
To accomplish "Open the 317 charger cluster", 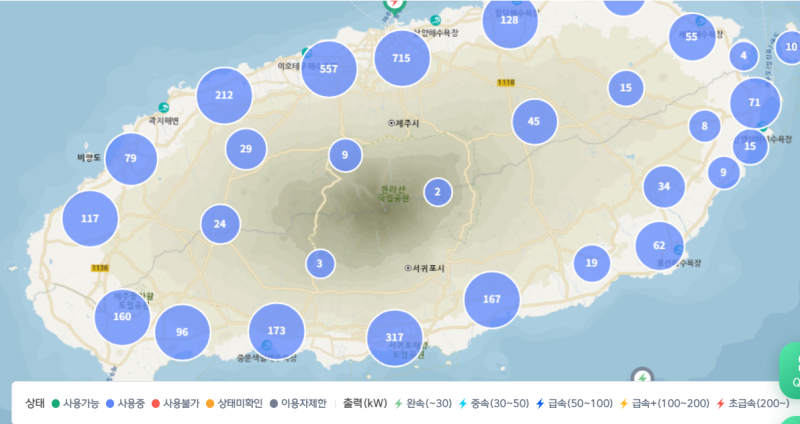I will click(x=395, y=338).
